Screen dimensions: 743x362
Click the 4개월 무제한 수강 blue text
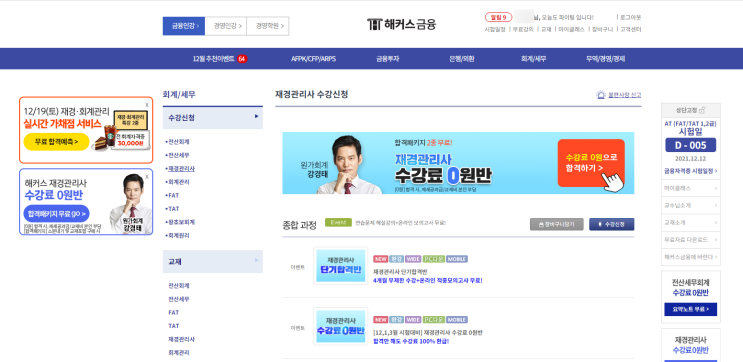(x=428, y=281)
